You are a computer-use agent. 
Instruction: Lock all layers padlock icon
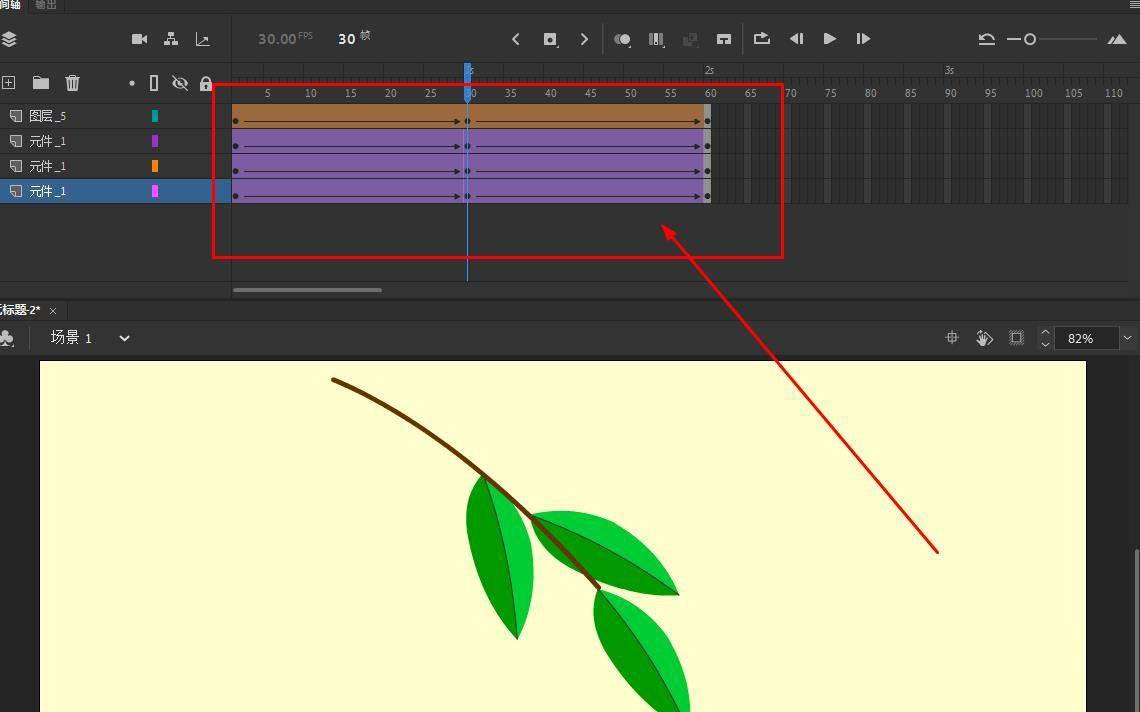(x=206, y=84)
